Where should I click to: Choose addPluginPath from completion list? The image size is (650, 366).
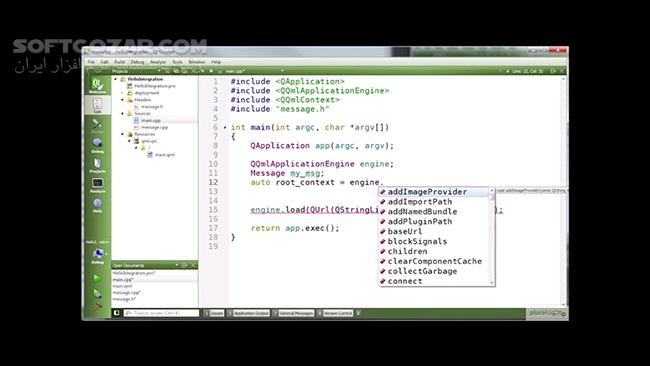coord(434,222)
